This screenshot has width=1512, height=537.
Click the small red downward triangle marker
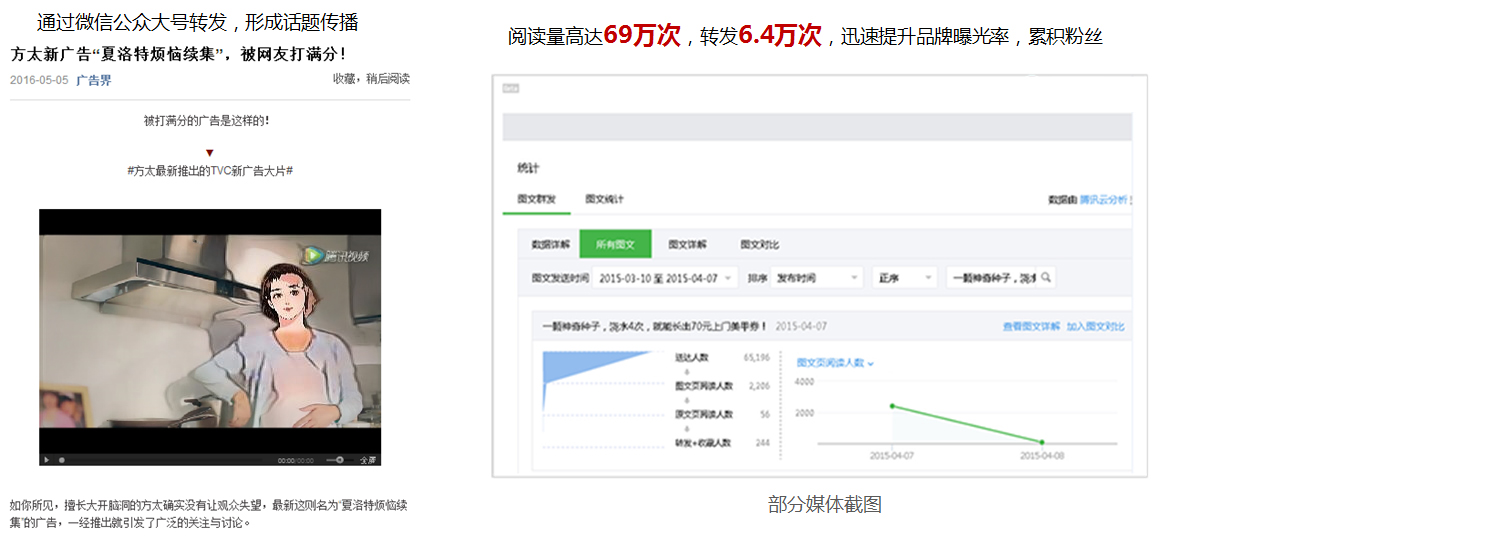pos(209,153)
